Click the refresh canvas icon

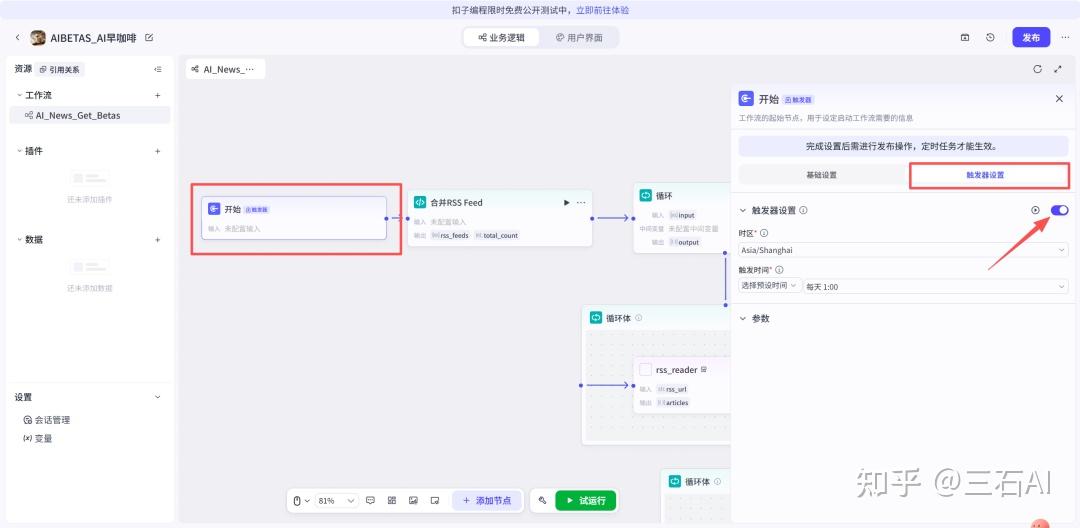[x=1037, y=69]
